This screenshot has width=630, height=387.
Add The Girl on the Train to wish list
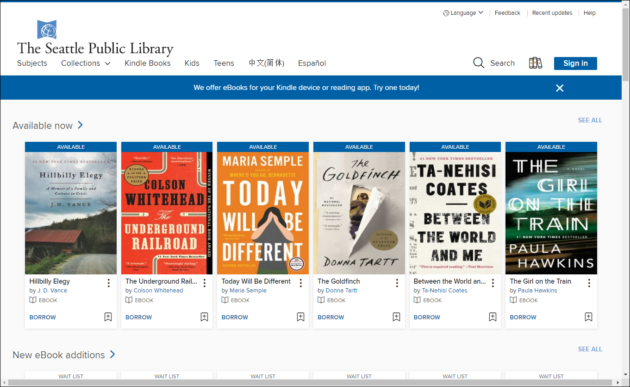[x=588, y=317]
